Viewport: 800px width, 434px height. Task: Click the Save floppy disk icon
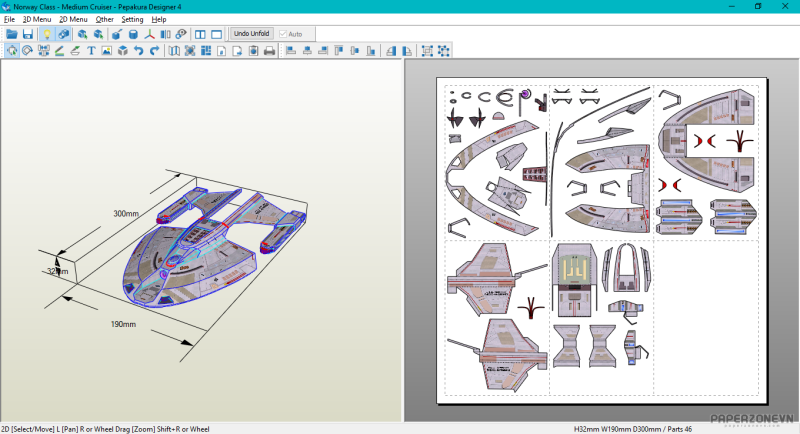click(x=28, y=34)
